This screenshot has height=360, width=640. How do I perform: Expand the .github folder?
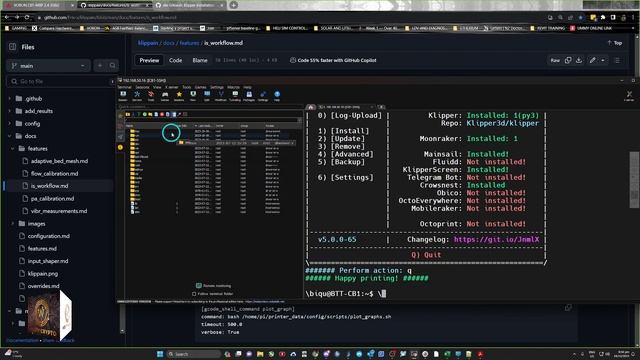click(x=10, y=98)
